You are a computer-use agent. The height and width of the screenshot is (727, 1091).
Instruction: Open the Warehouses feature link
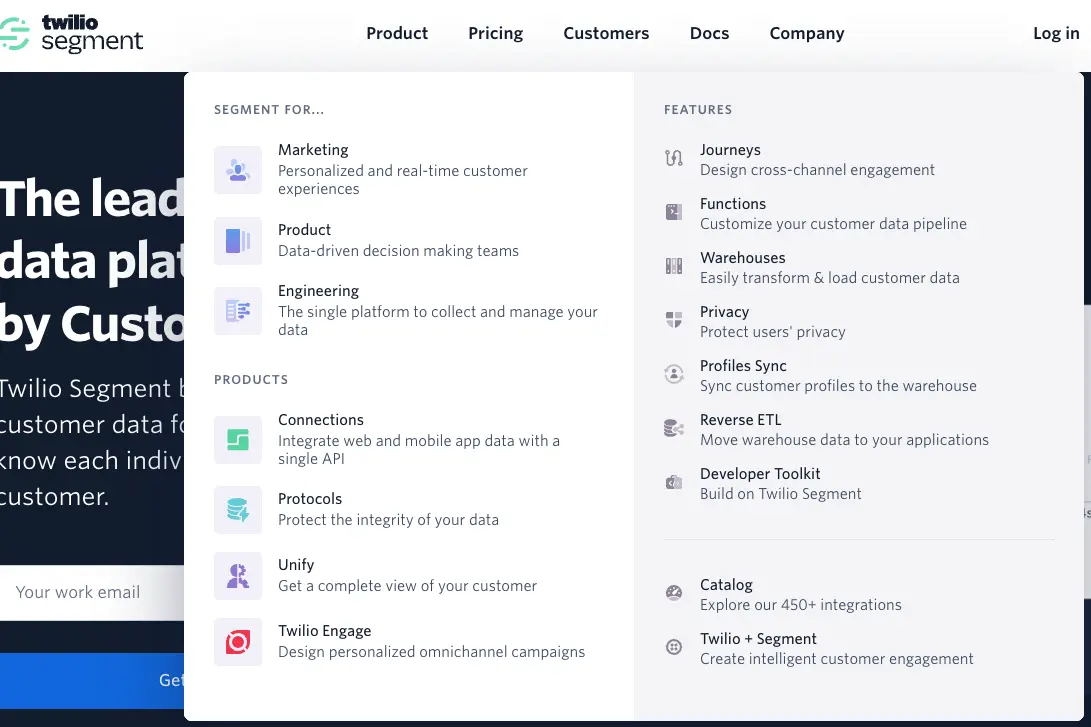click(x=743, y=258)
